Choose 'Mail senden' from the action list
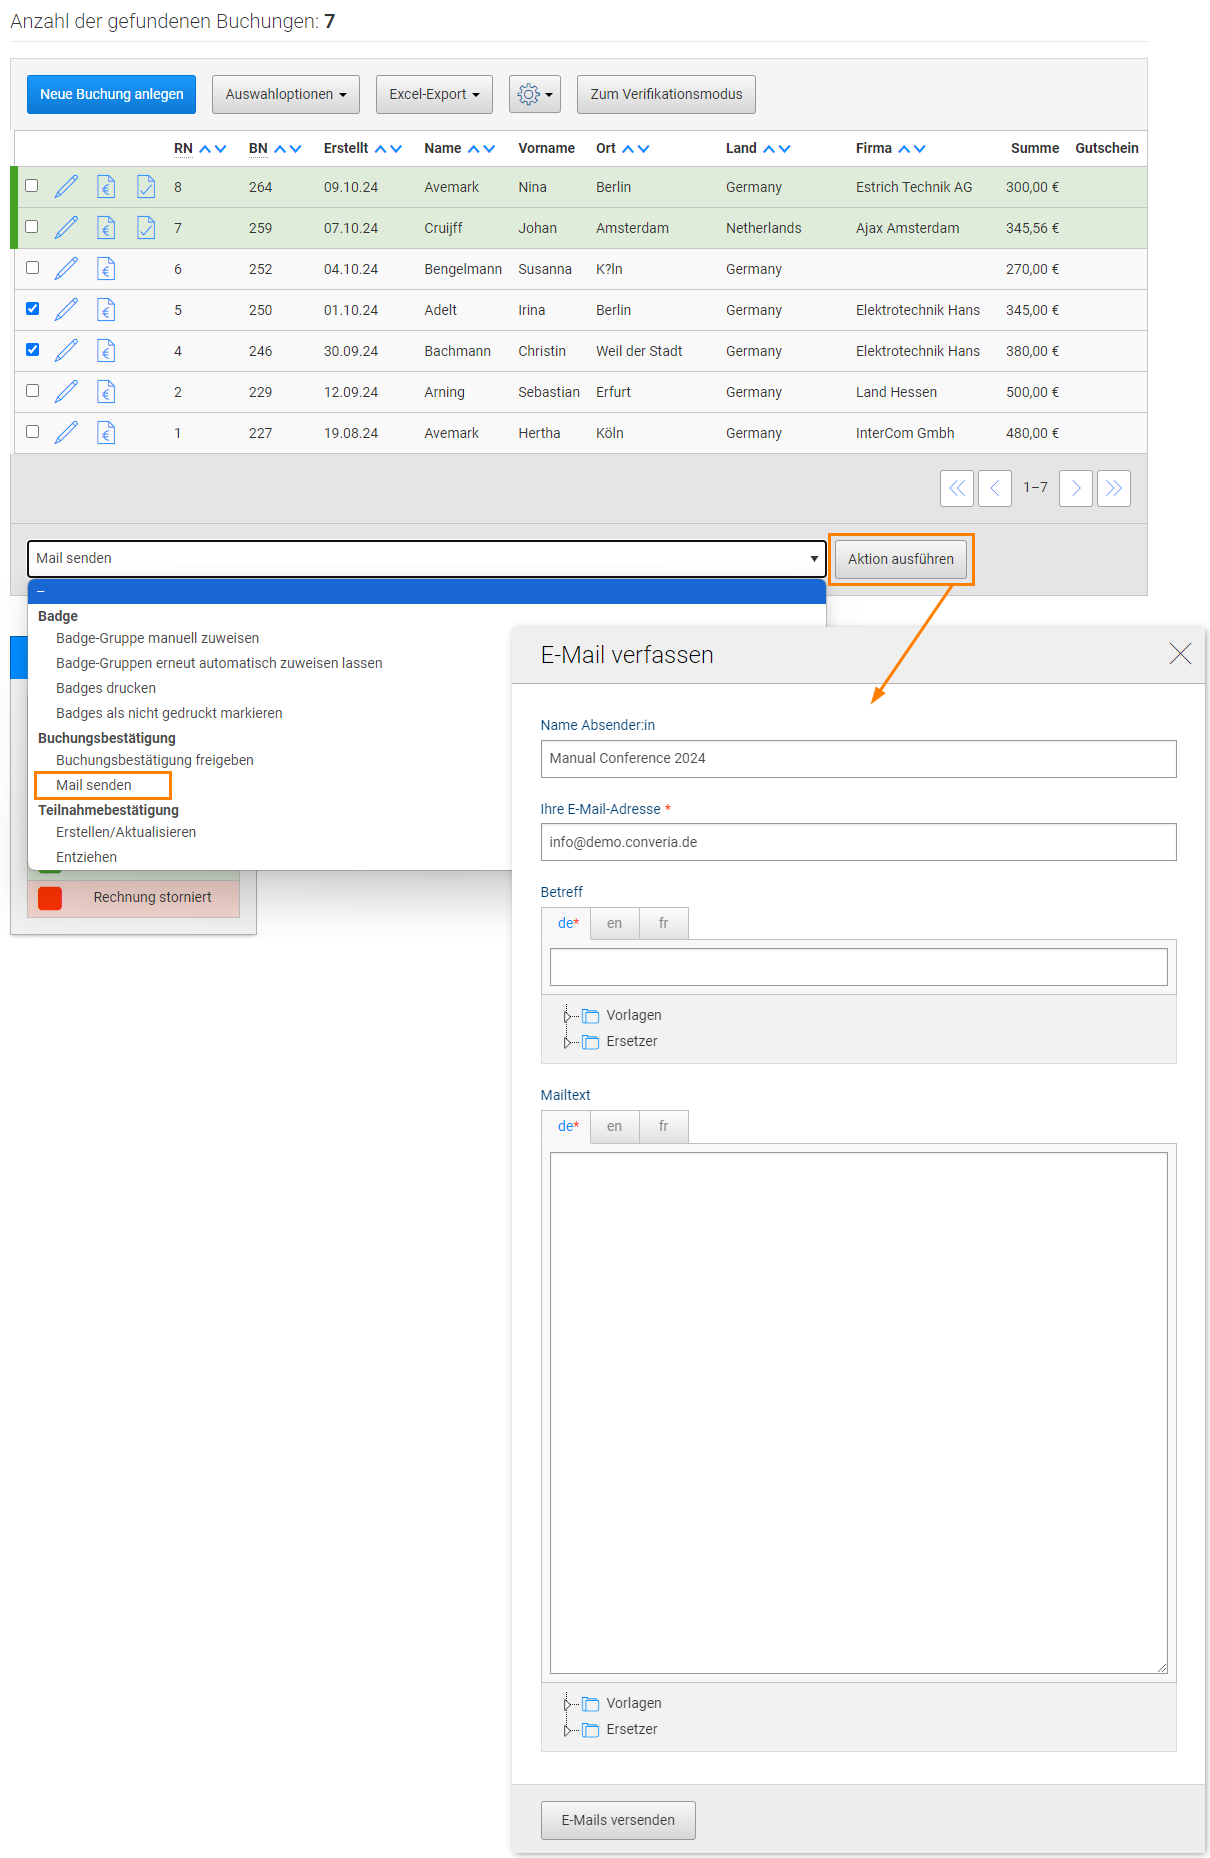The width and height of the screenshot is (1210, 1858). pos(94,785)
